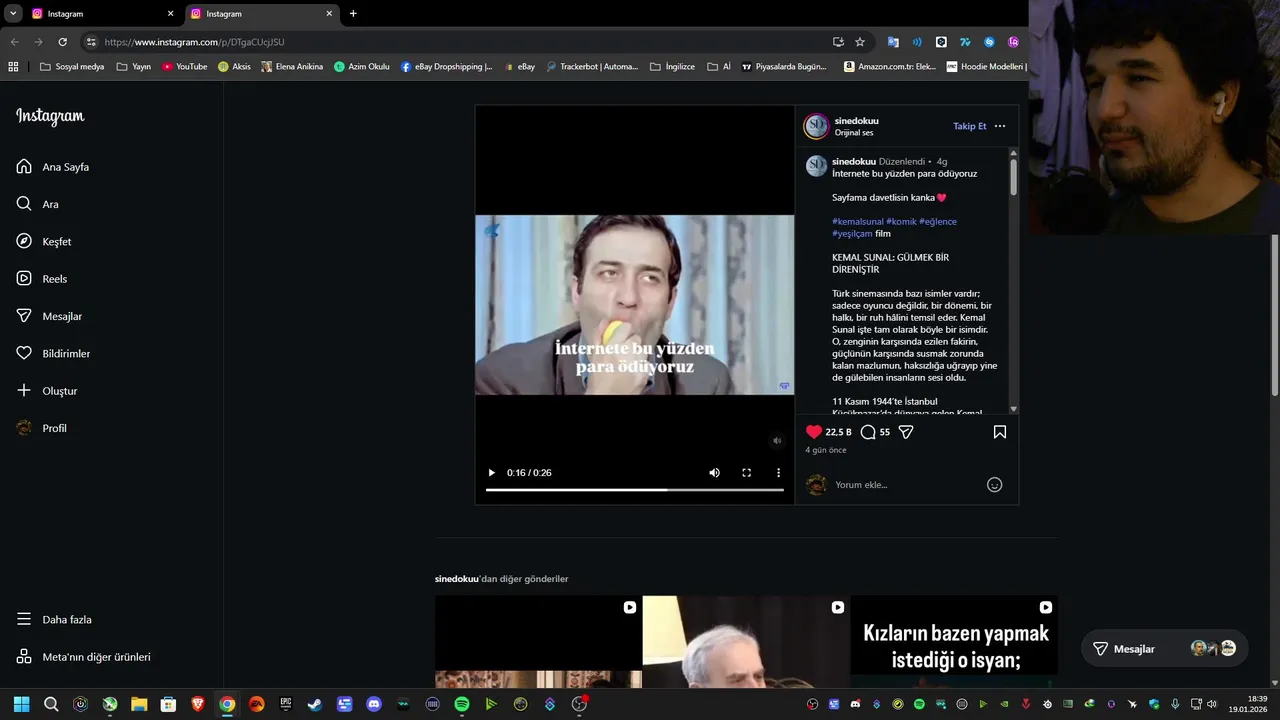Image resolution: width=1280 pixels, height=720 pixels.
Task: Open the emoji picker in the comment box
Action: point(994,485)
